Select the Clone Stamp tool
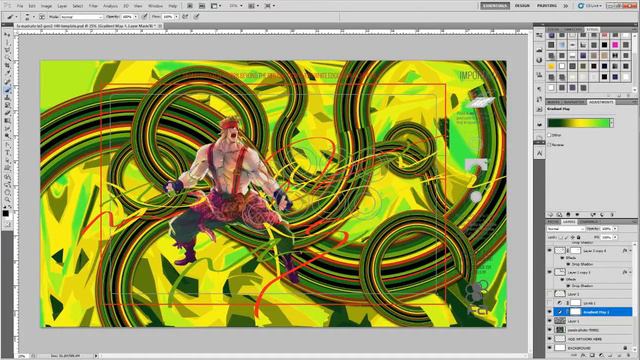This screenshot has width=640, height=360. (x=7, y=97)
